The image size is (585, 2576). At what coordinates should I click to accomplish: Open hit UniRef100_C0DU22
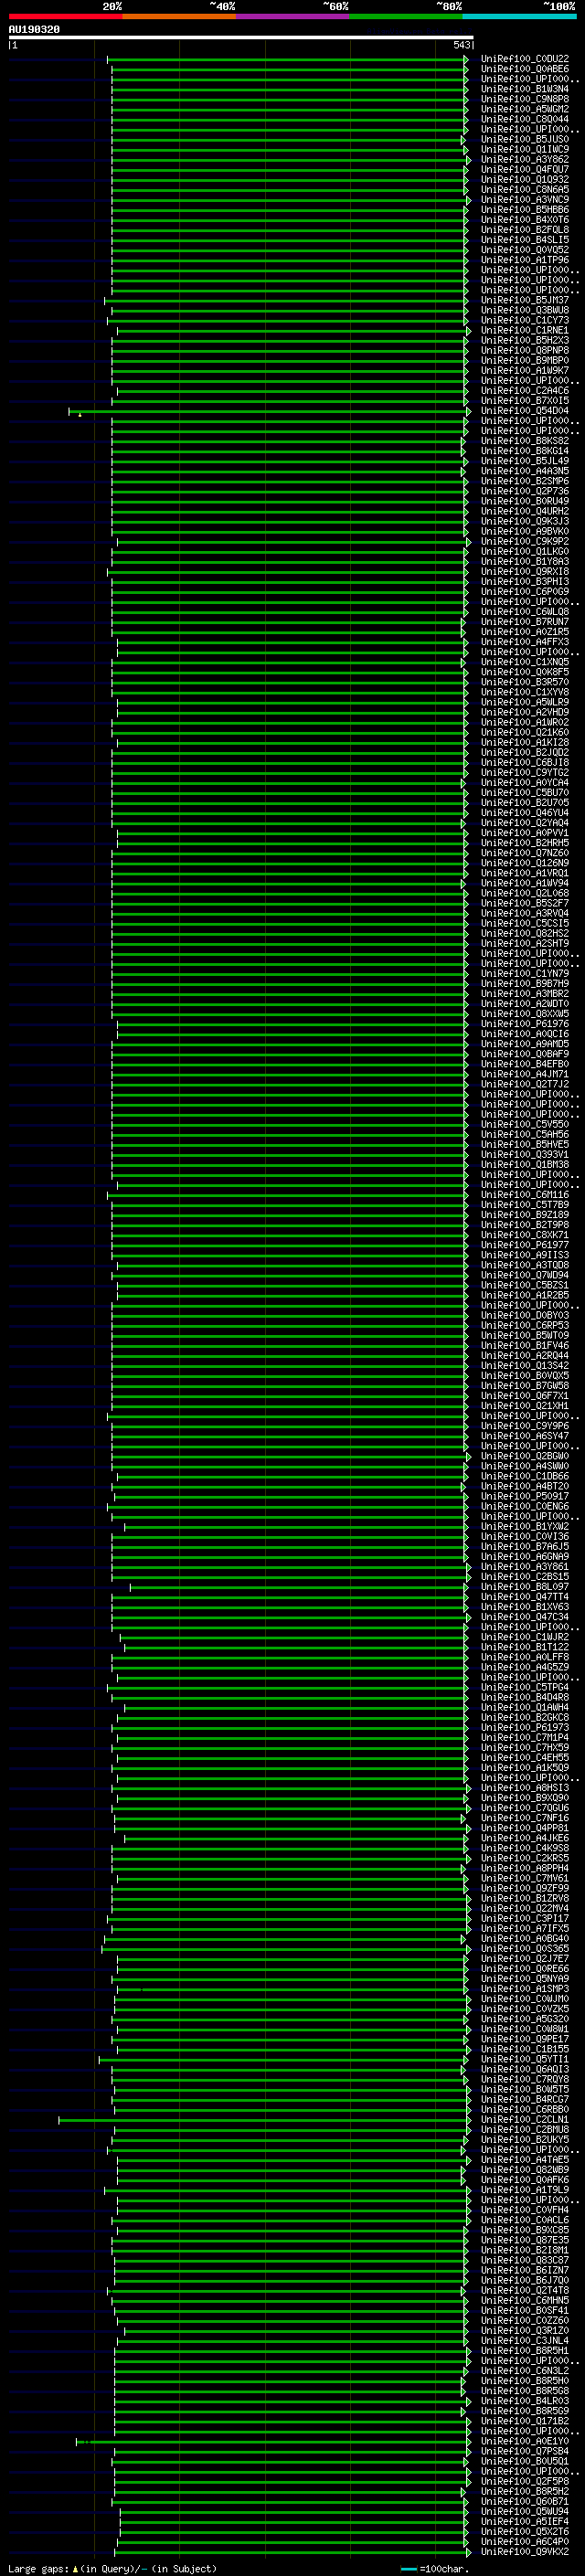tap(525, 59)
